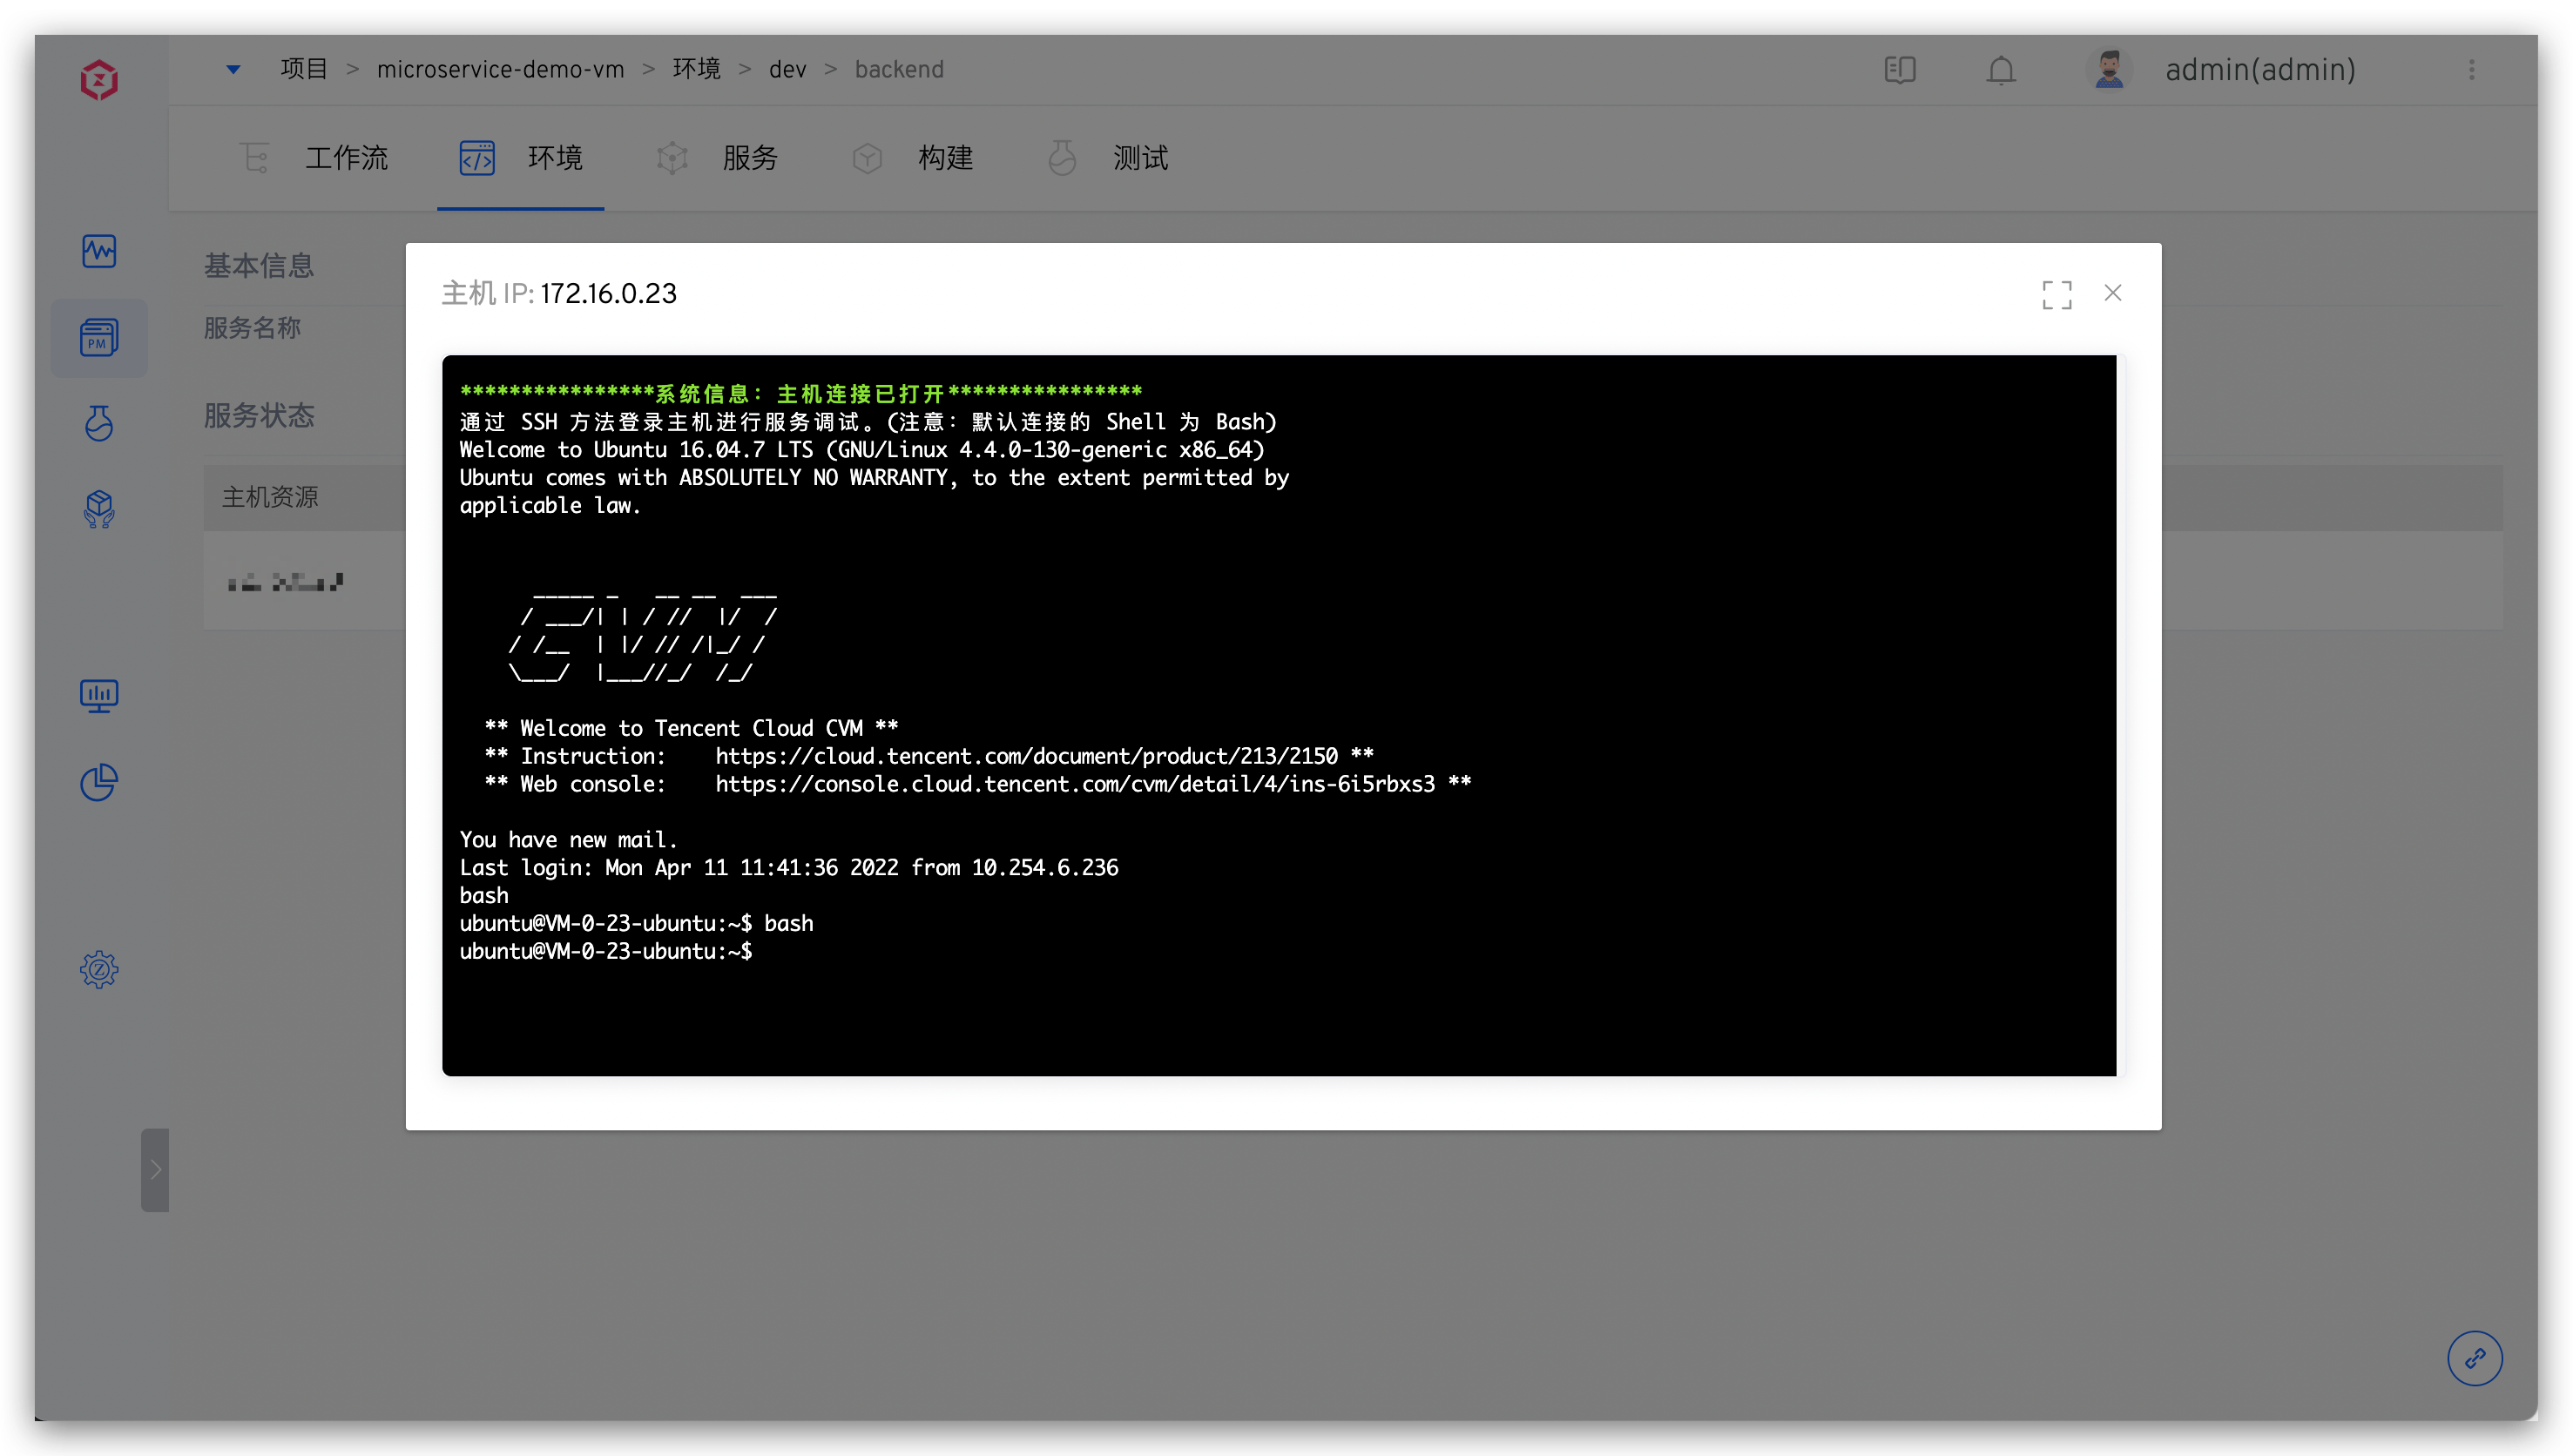Switch to the 构建 tab
Image resolution: width=2573 pixels, height=1456 pixels.
944,158
